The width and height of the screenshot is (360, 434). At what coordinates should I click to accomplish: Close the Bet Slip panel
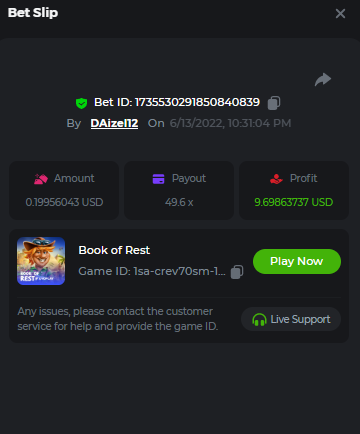coord(340,14)
